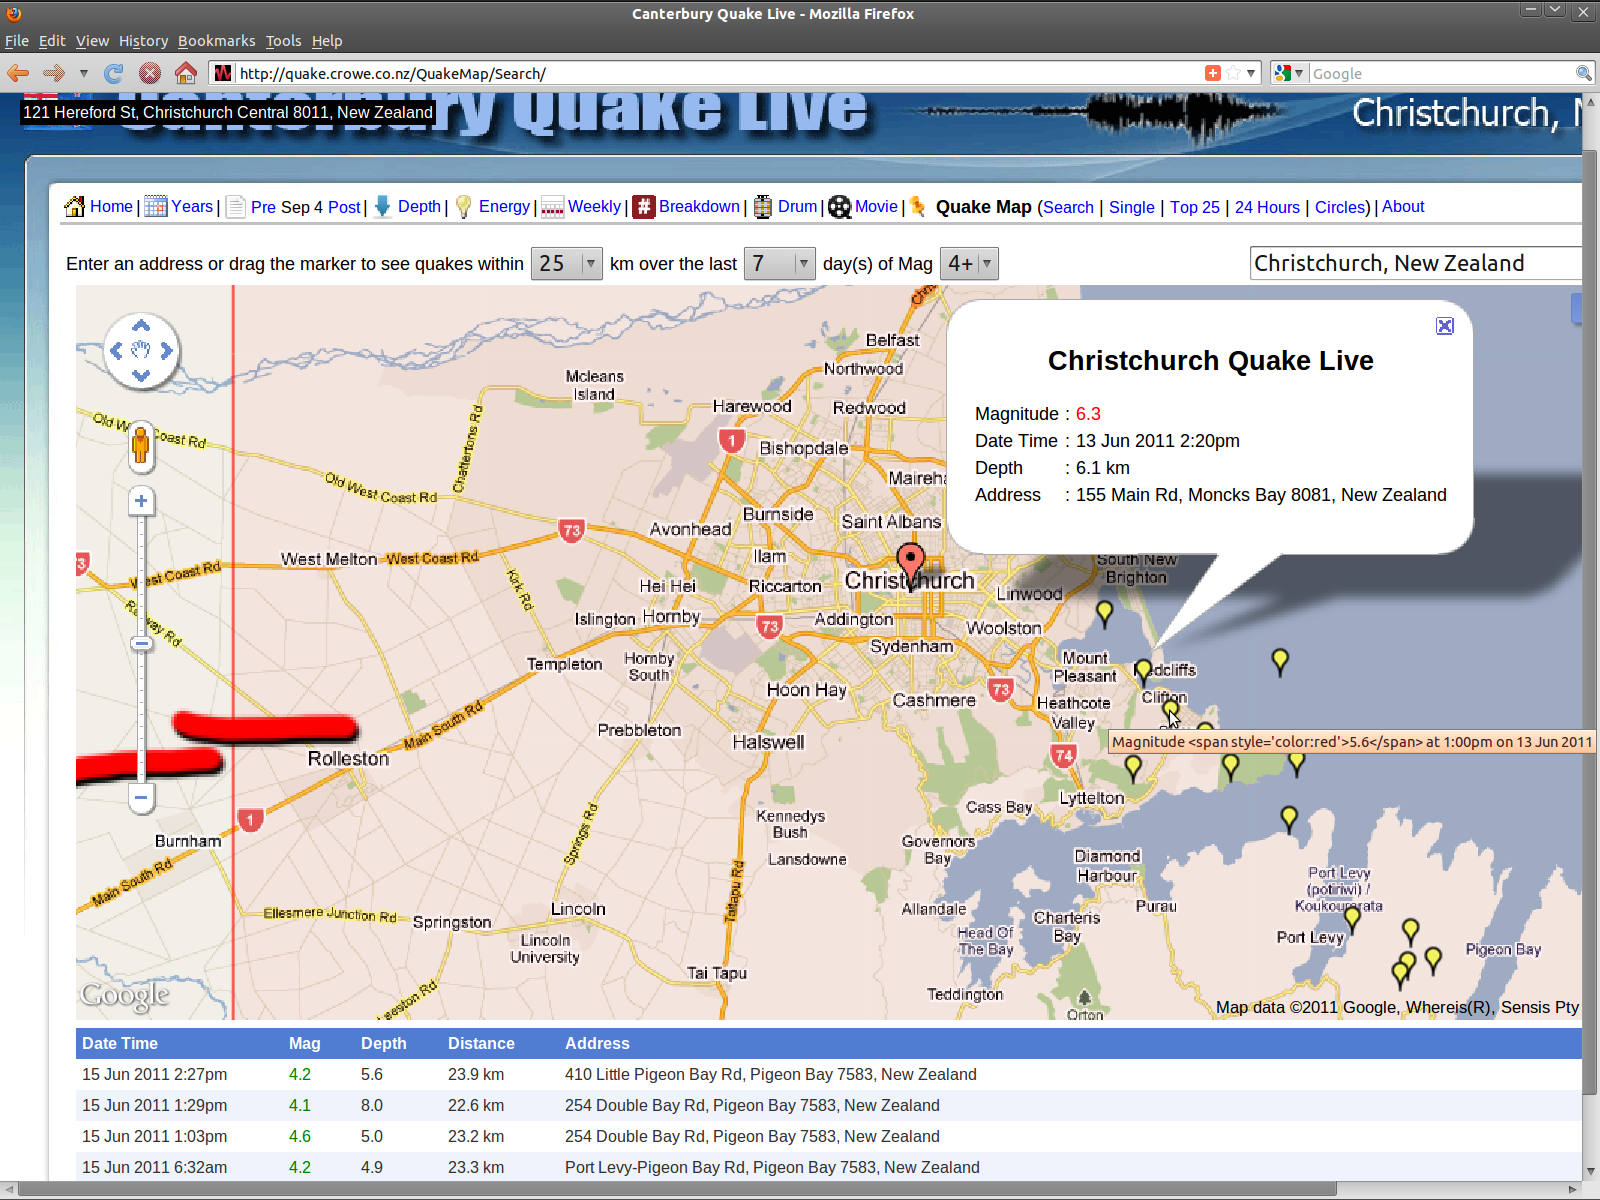Image resolution: width=1600 pixels, height=1200 pixels.
Task: Click the Energy light bulb icon
Action: [x=463, y=207]
